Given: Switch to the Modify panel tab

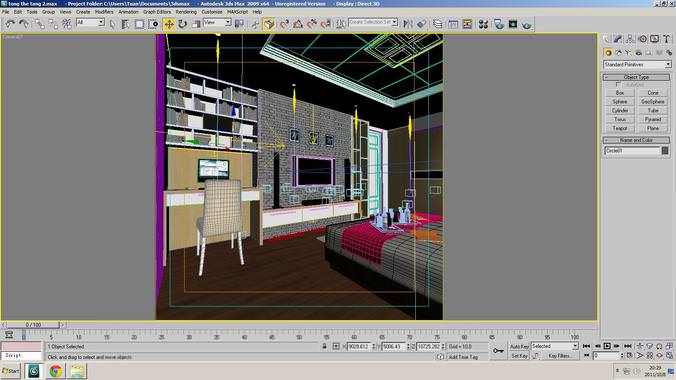Looking at the screenshot, I should [618, 39].
